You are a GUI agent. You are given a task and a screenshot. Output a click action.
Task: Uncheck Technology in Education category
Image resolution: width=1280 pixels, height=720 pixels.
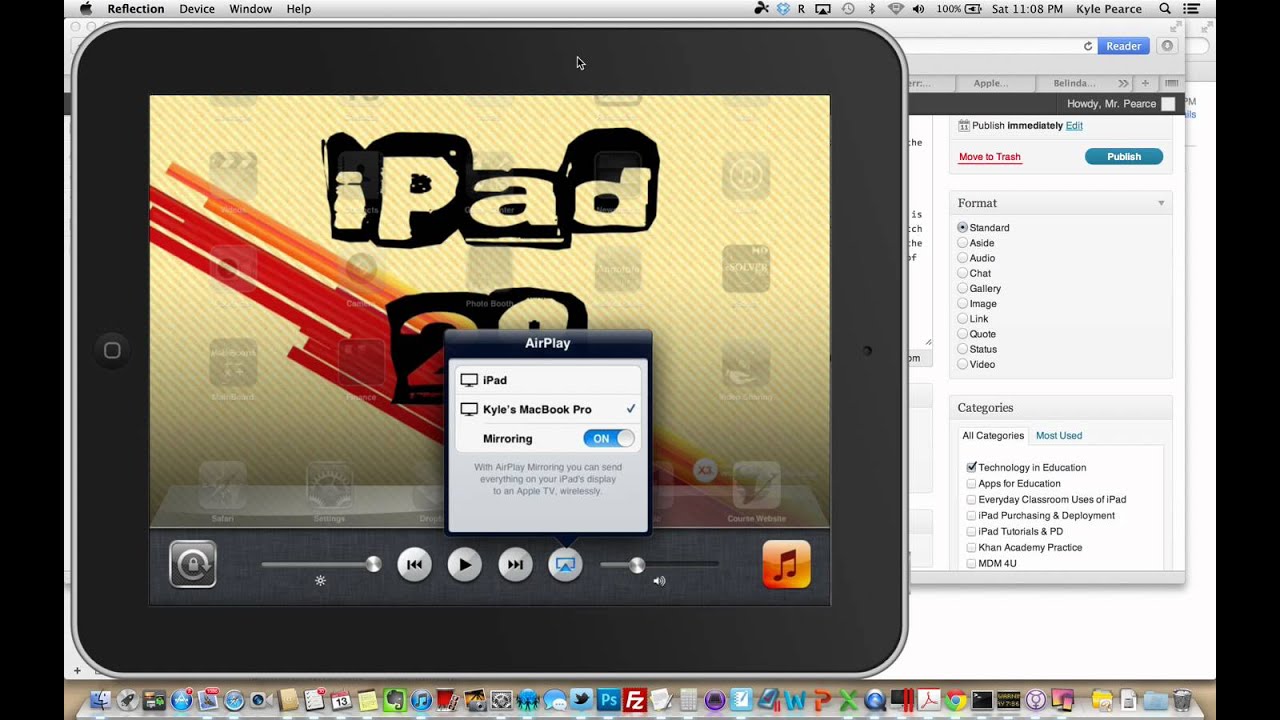[x=971, y=467]
